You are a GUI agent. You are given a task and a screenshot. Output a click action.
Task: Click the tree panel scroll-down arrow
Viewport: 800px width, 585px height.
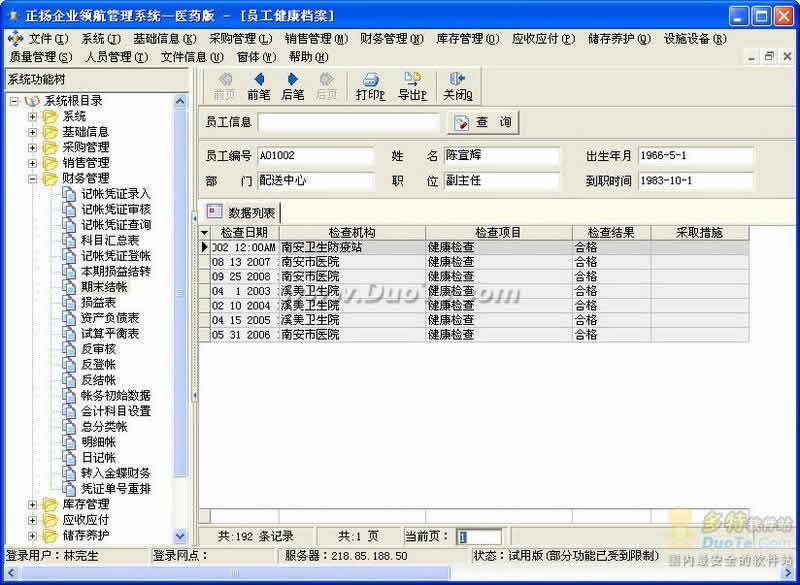[181, 536]
